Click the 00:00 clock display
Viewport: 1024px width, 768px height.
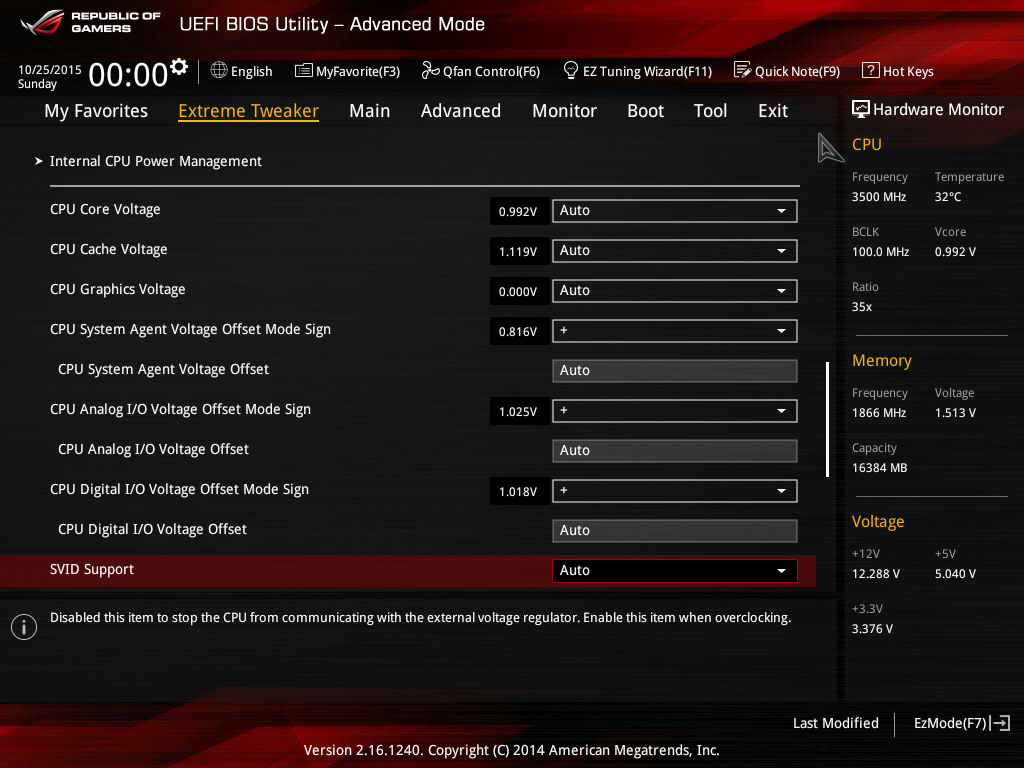(x=128, y=74)
